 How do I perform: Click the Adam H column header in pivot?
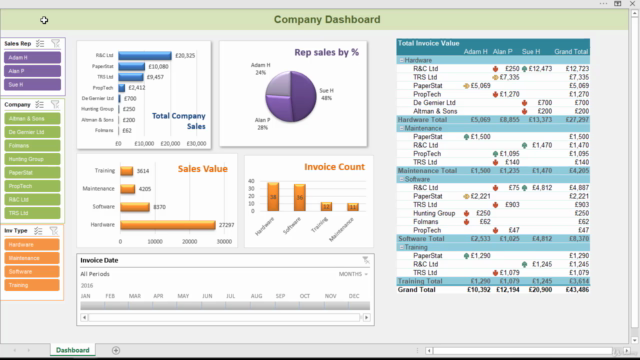(476, 52)
